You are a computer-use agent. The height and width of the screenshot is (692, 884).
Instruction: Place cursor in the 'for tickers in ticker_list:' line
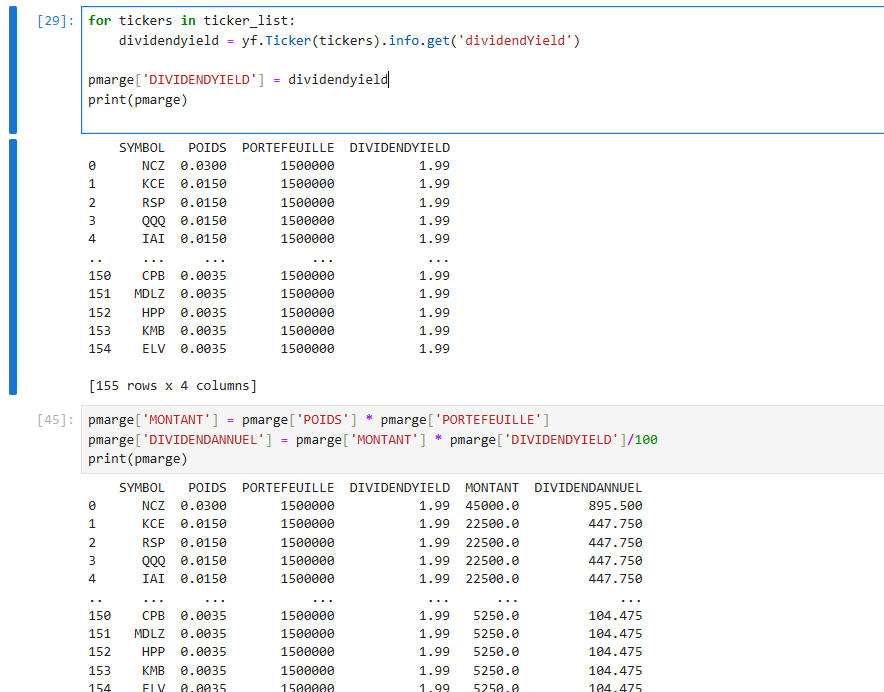pos(192,21)
